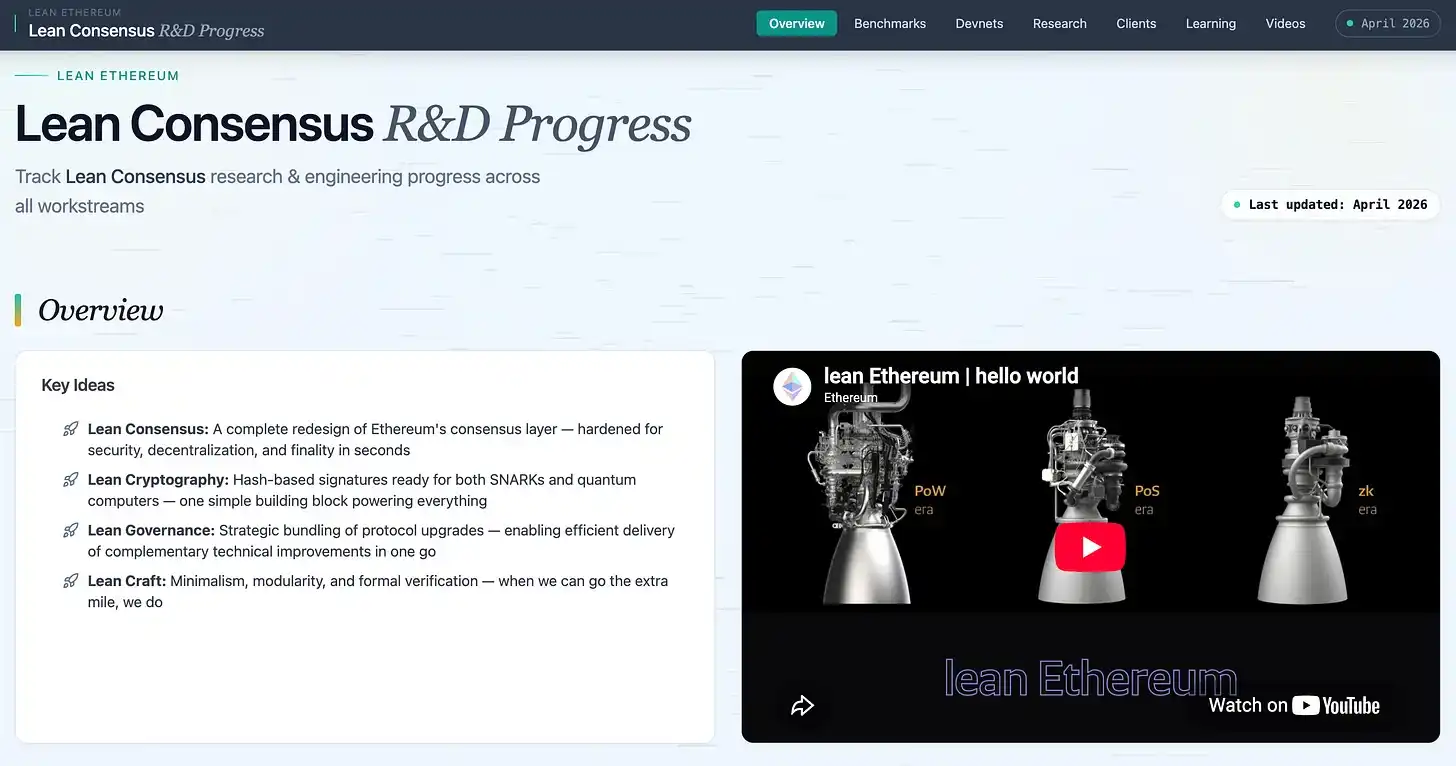Open the Clients navigation tab
The height and width of the screenshot is (766, 1456).
point(1136,24)
